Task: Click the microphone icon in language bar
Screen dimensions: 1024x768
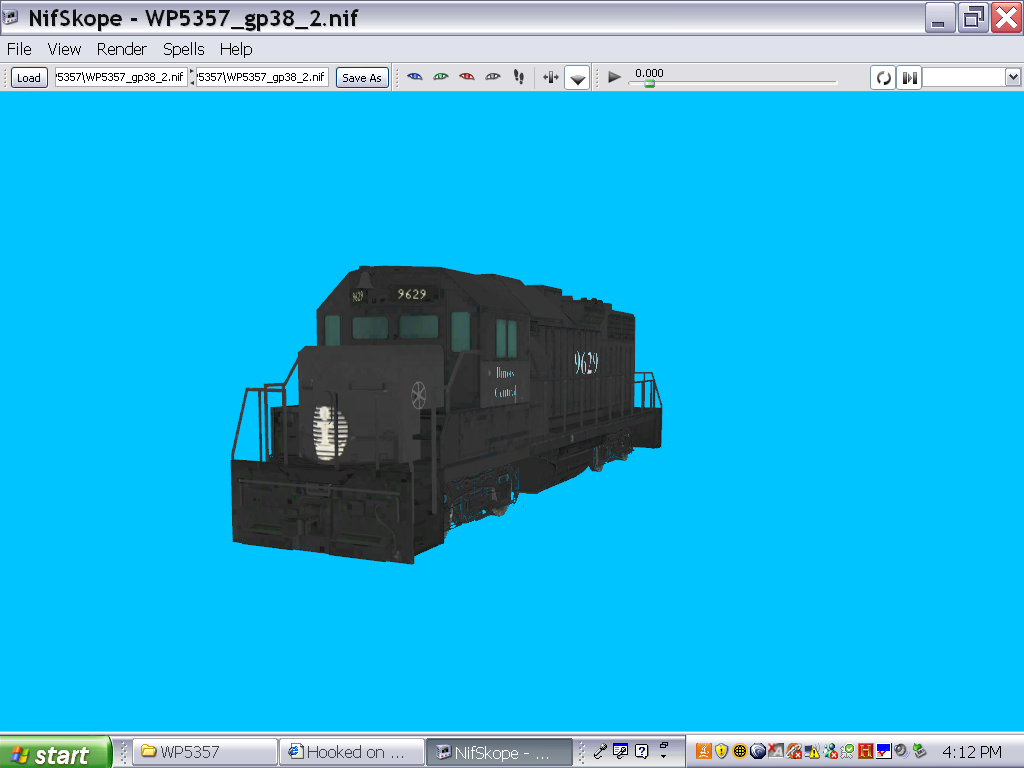Action: coord(600,751)
